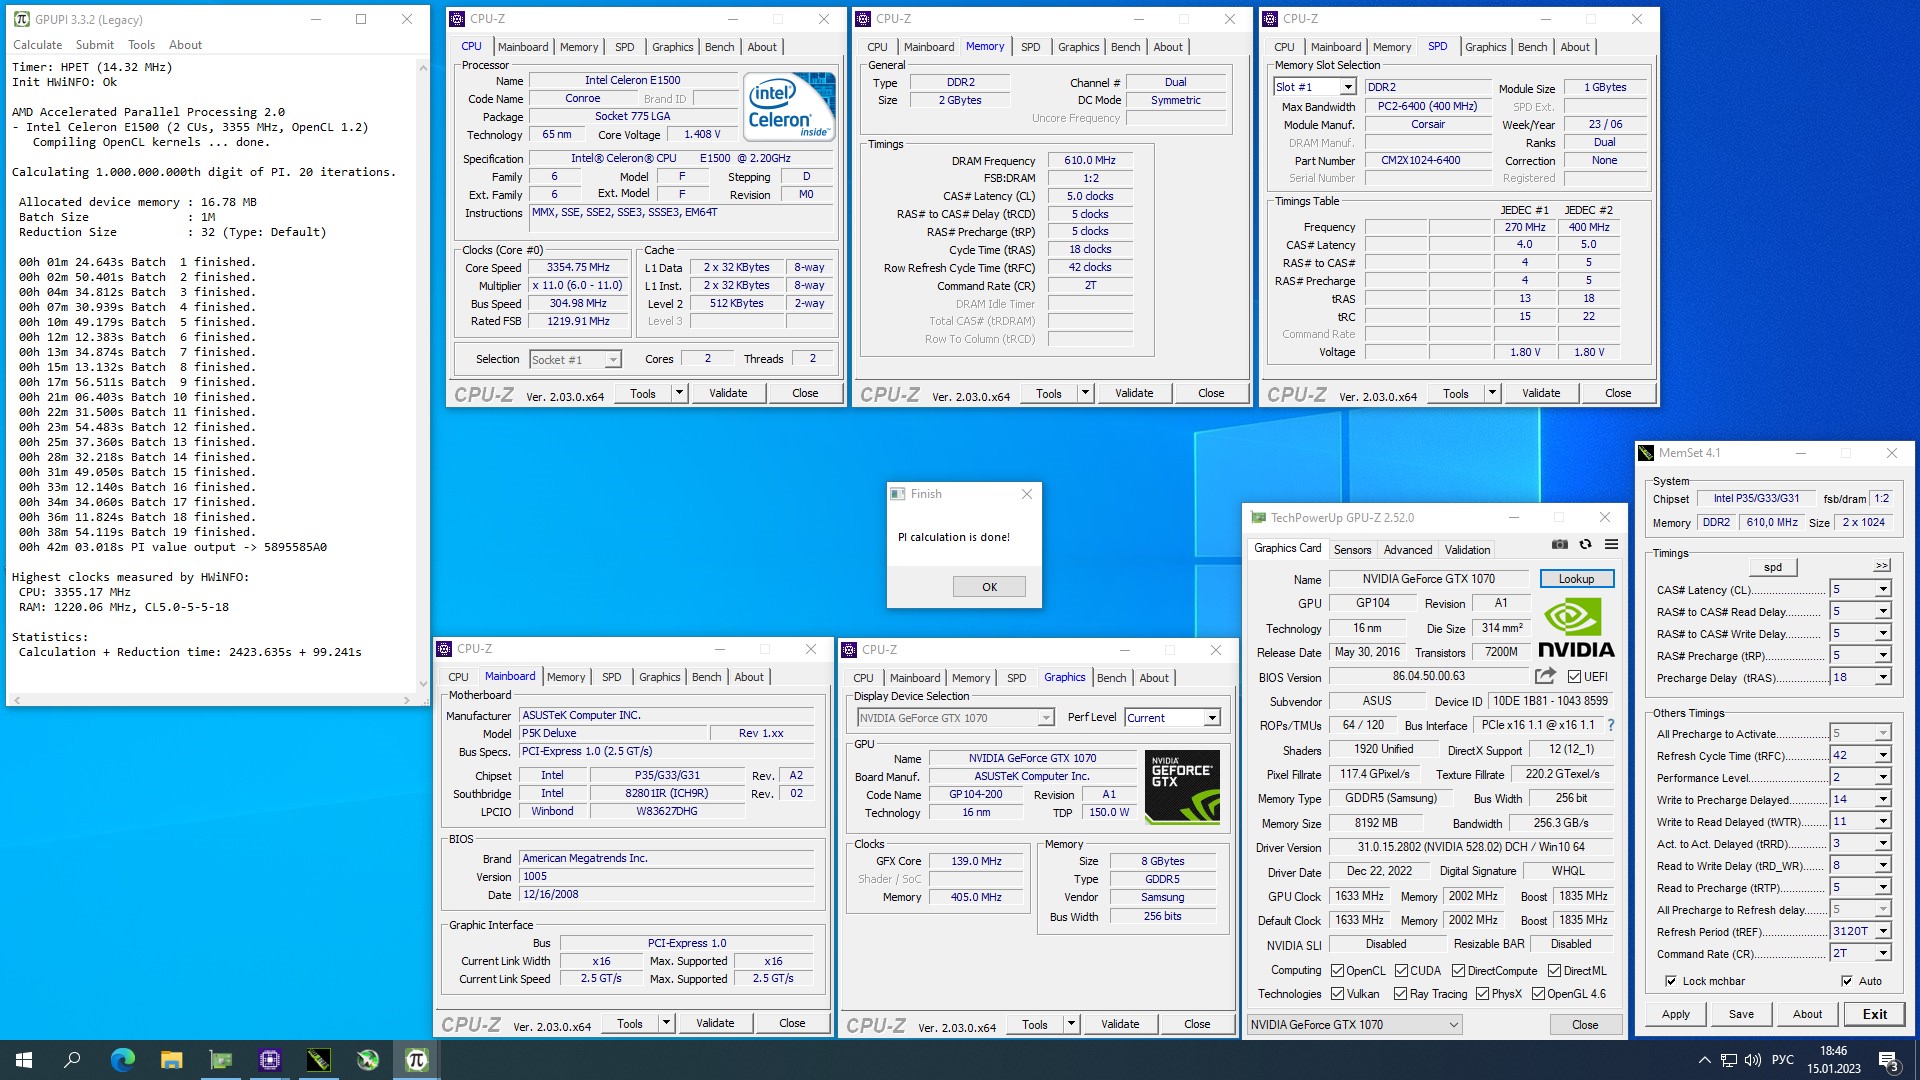Image resolution: width=1920 pixels, height=1080 pixels.
Task: Show hidden tray icons chevron
Action: [x=1704, y=1060]
